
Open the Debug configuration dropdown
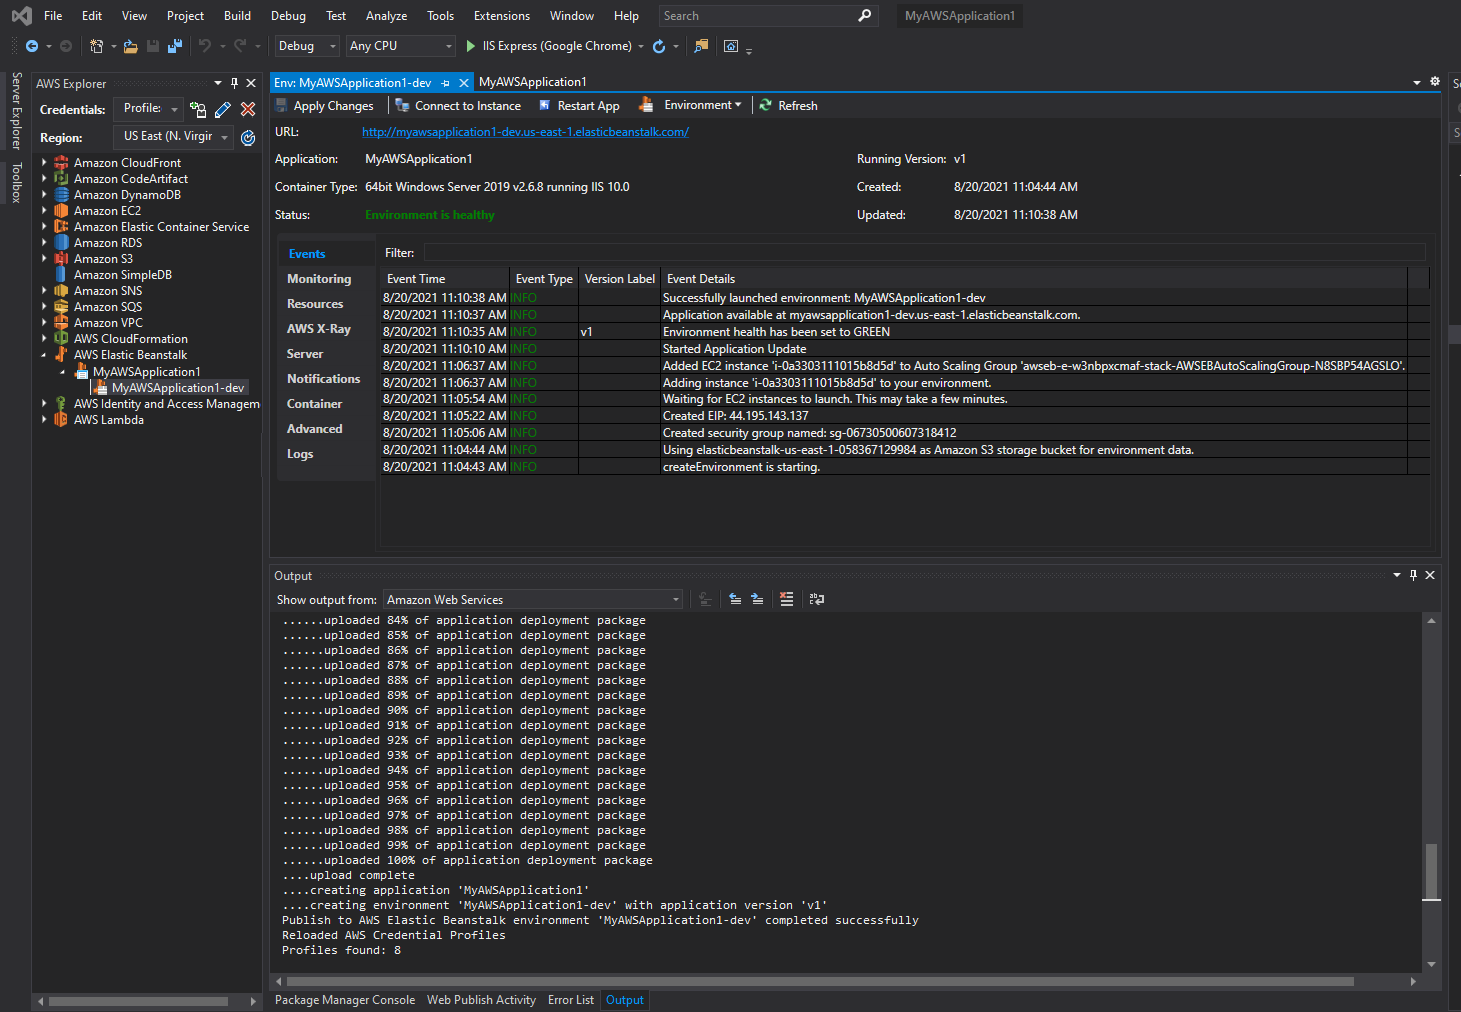pyautogui.click(x=307, y=46)
